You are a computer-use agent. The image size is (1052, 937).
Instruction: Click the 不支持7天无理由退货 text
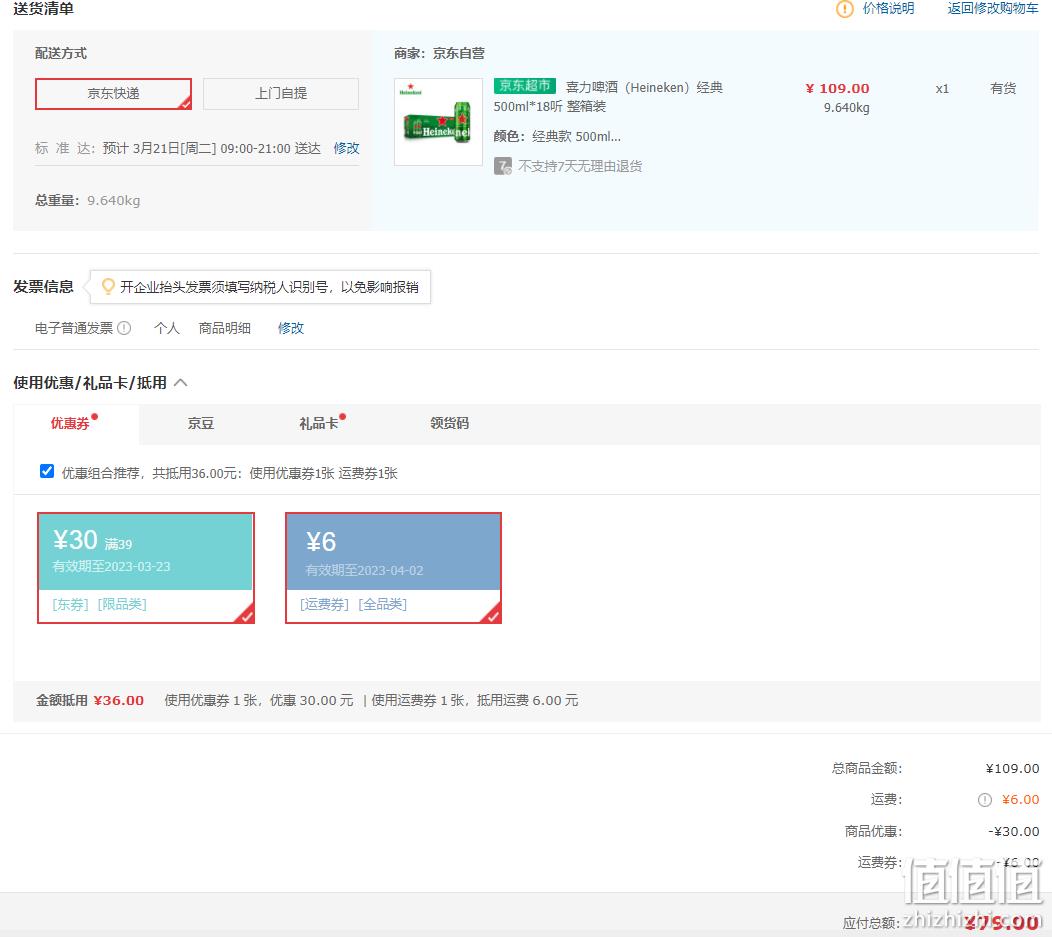(580, 166)
